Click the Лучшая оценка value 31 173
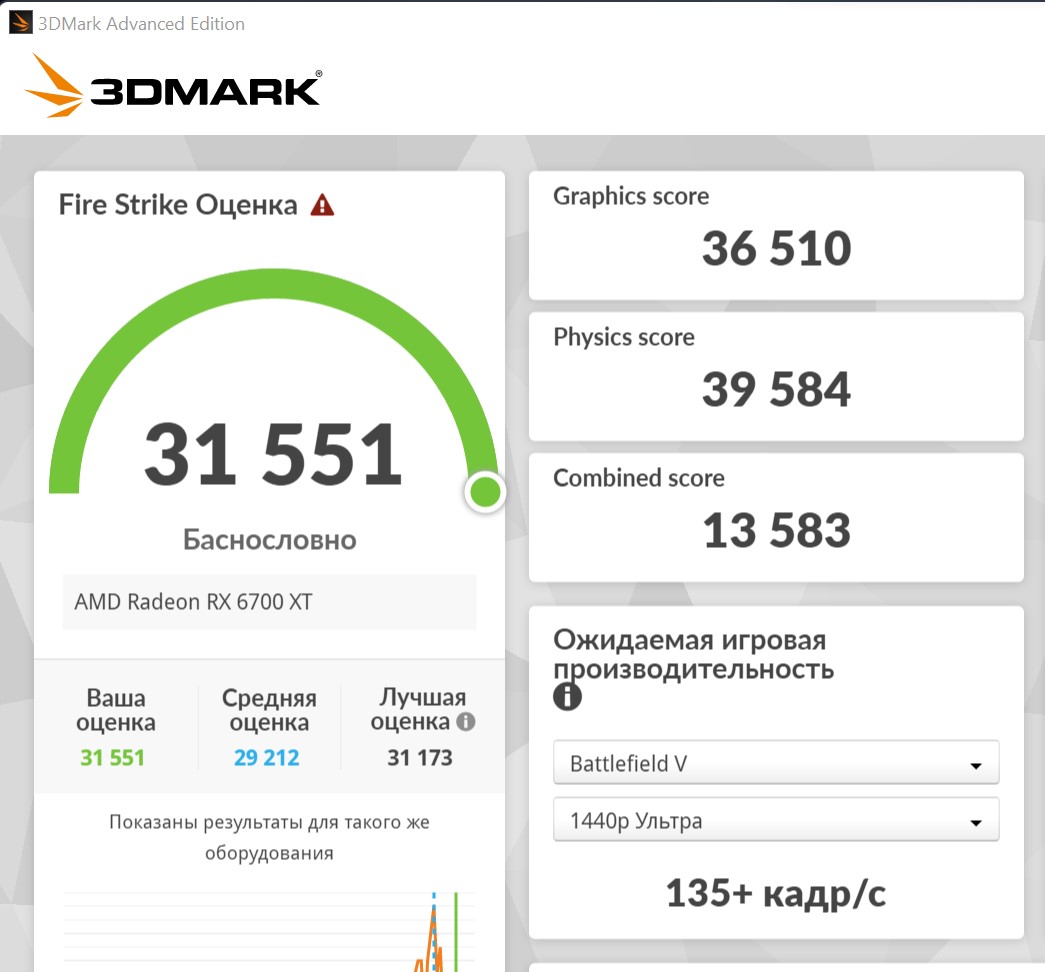This screenshot has width=1045, height=972. (420, 757)
